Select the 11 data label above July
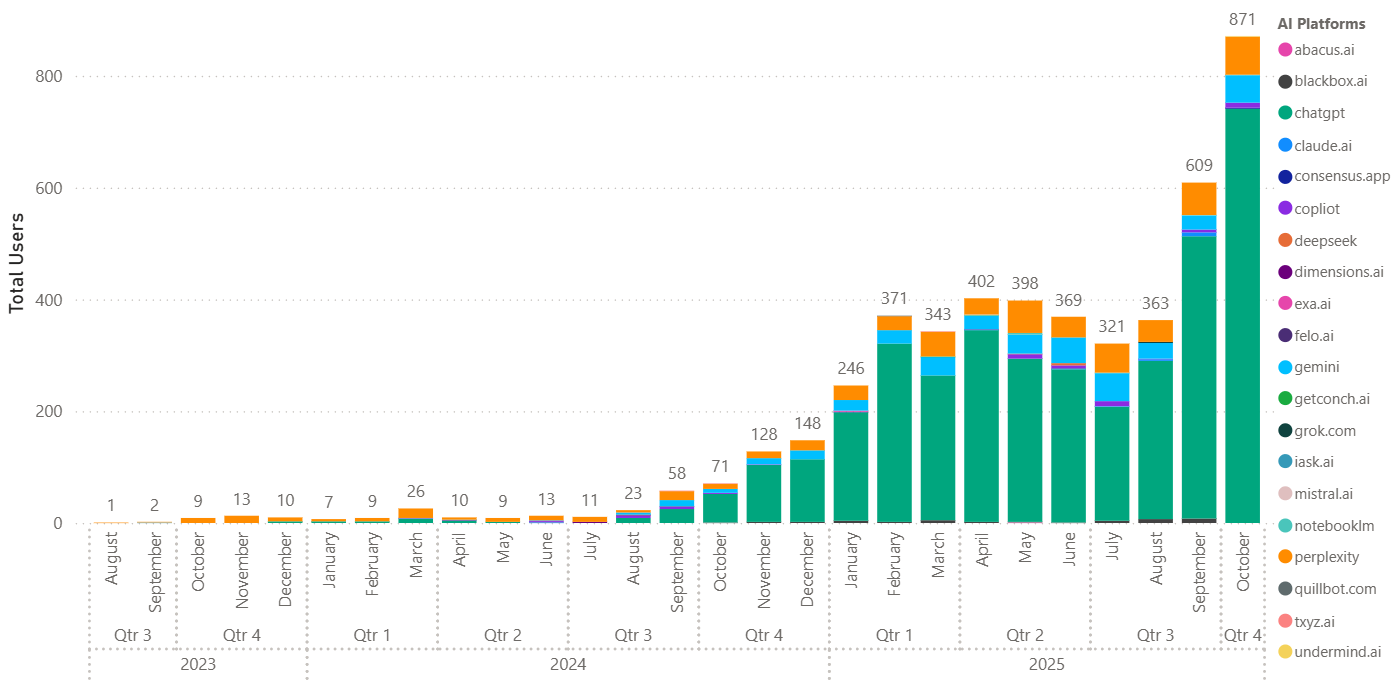This screenshot has height=693, width=1391. 590,500
